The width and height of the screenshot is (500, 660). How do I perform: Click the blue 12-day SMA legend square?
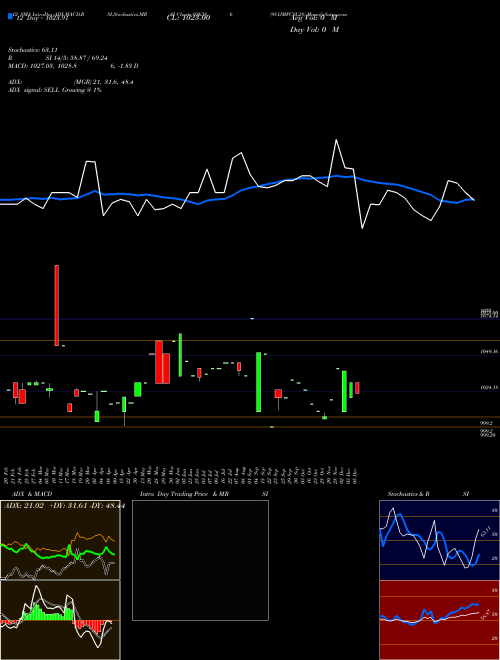(10, 16)
